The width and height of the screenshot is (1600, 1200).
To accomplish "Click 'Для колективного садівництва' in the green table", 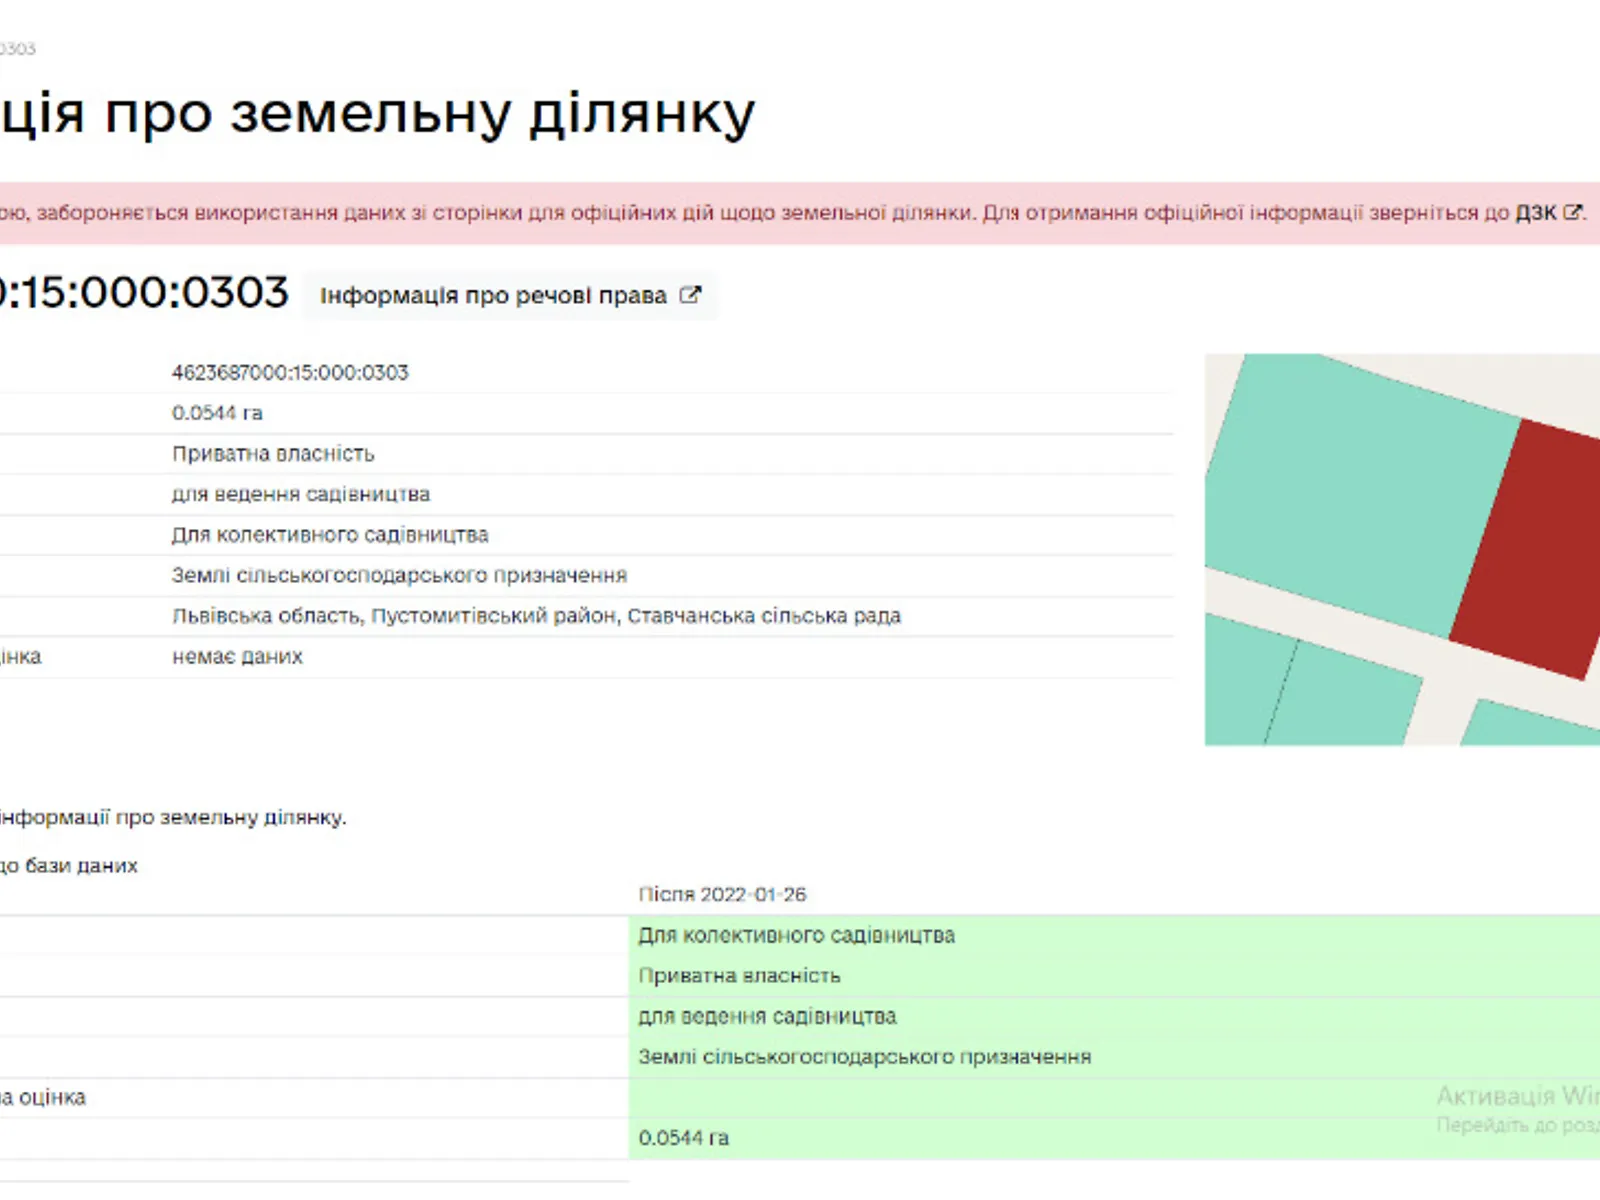I will coord(797,935).
